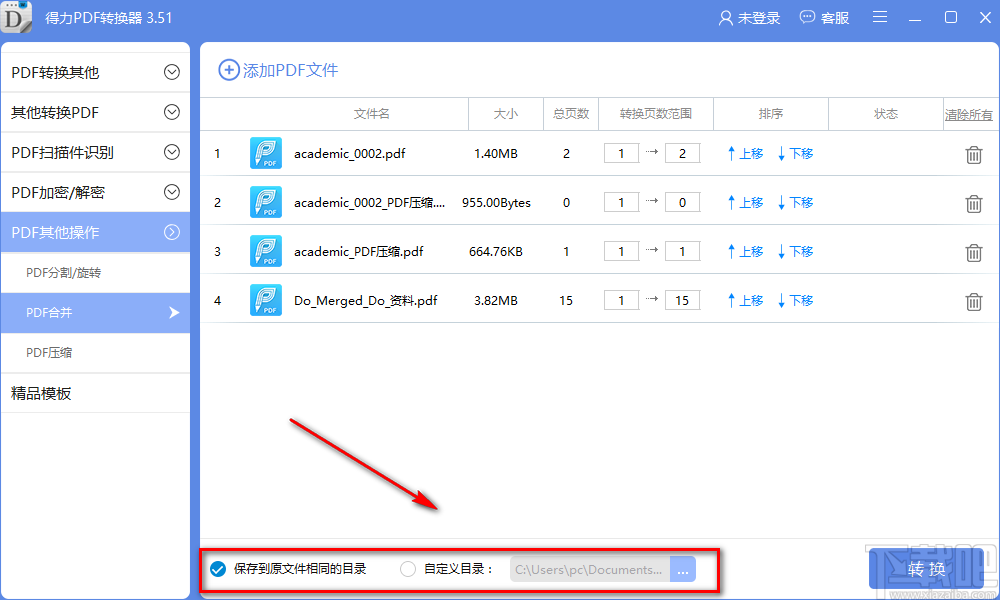Open the hamburger menu in title bar
The height and width of the screenshot is (600, 1000).
pos(879,17)
